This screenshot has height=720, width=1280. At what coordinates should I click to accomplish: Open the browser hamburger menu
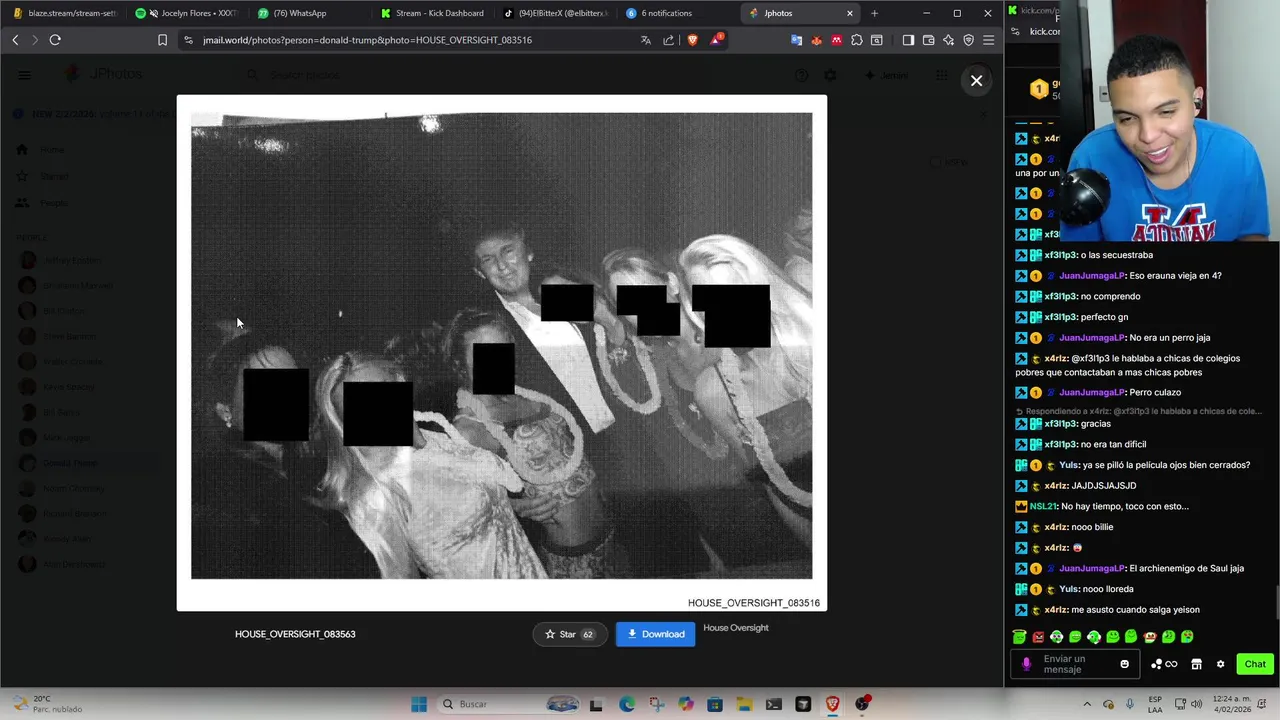coord(989,40)
